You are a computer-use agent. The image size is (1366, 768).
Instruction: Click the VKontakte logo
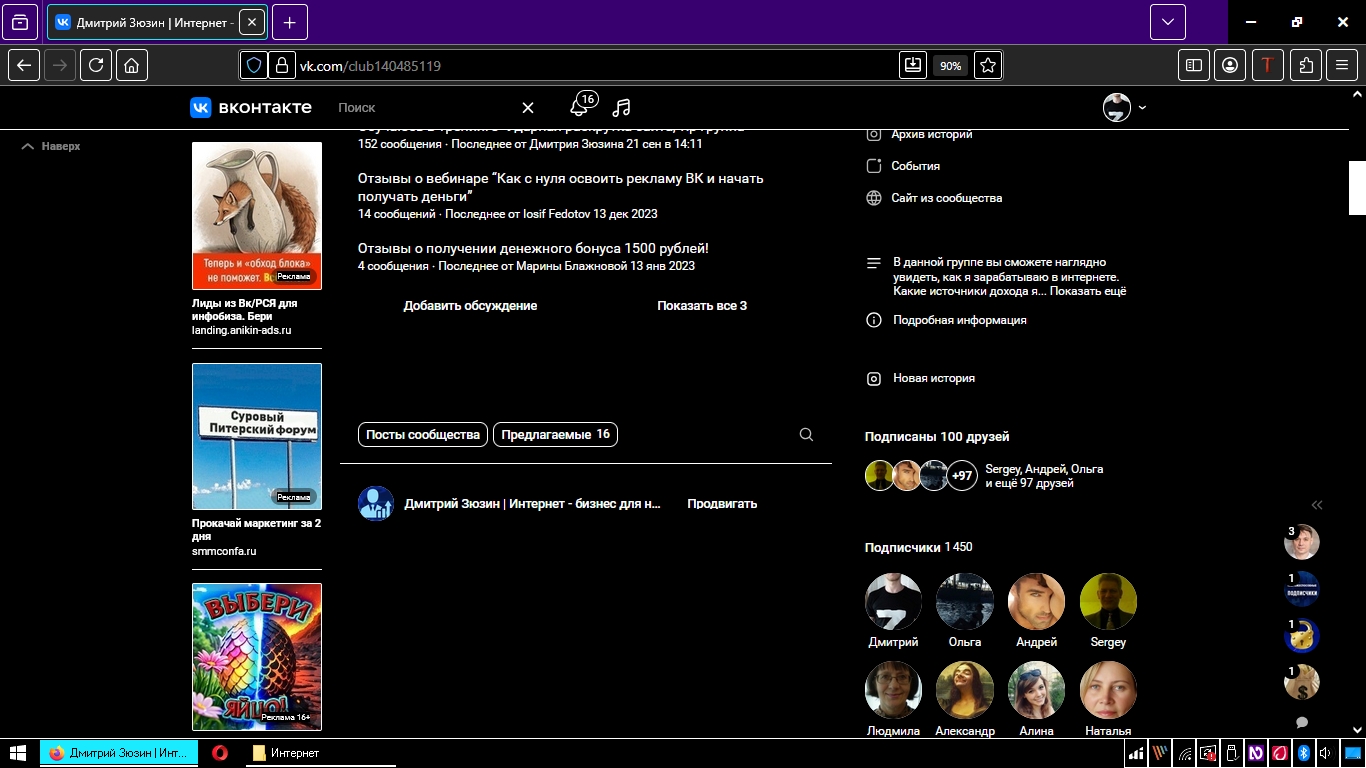(x=251, y=107)
